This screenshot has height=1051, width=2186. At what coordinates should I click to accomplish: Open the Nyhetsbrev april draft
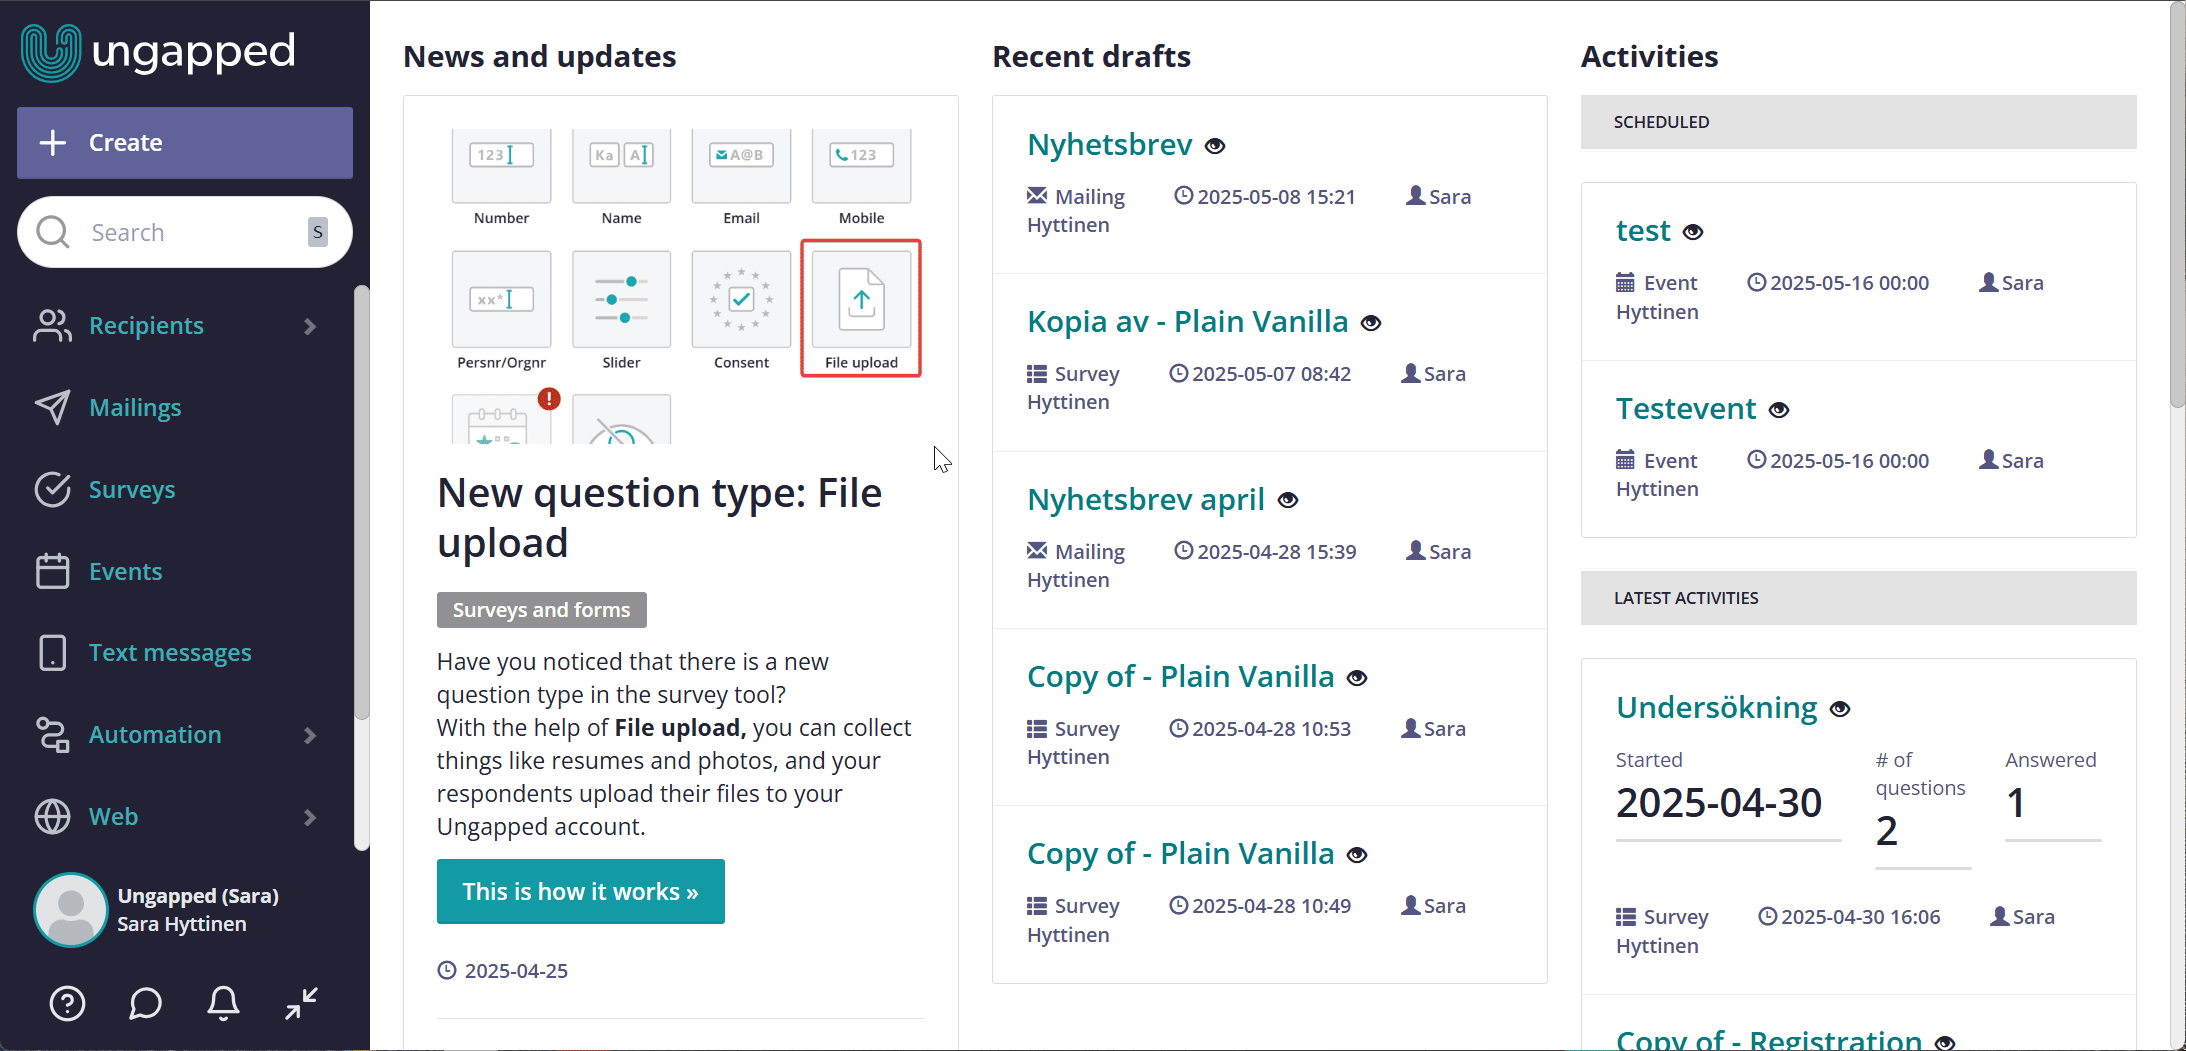(1145, 499)
